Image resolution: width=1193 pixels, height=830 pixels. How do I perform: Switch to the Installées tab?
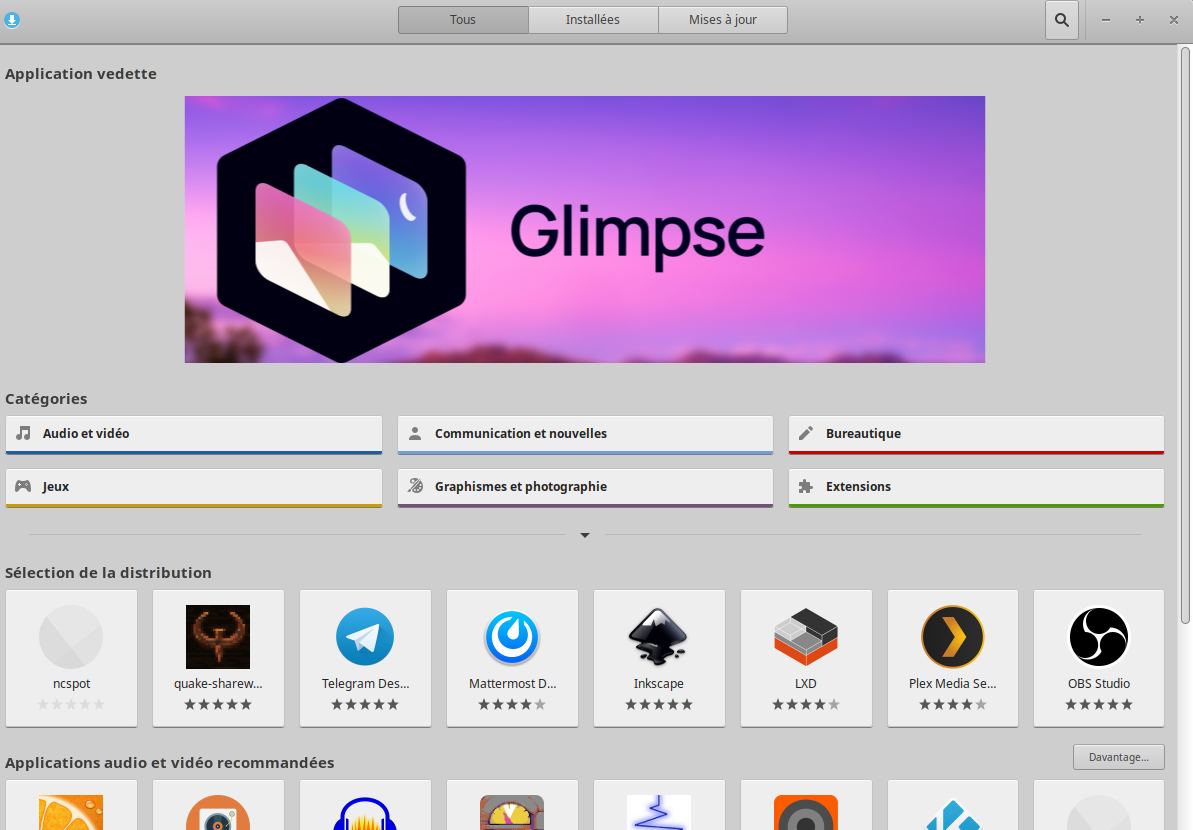pos(593,20)
